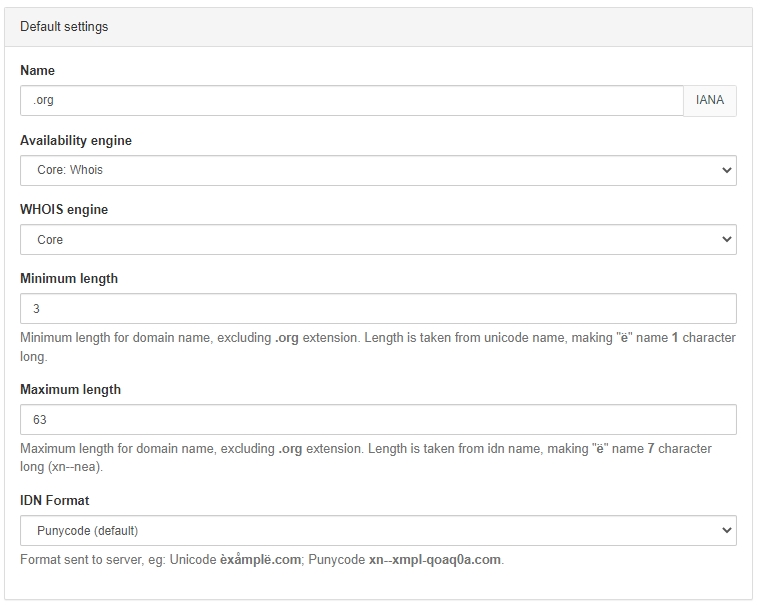Open the IDN Format Punycode dropdown
The image size is (762, 608).
pyautogui.click(x=378, y=531)
